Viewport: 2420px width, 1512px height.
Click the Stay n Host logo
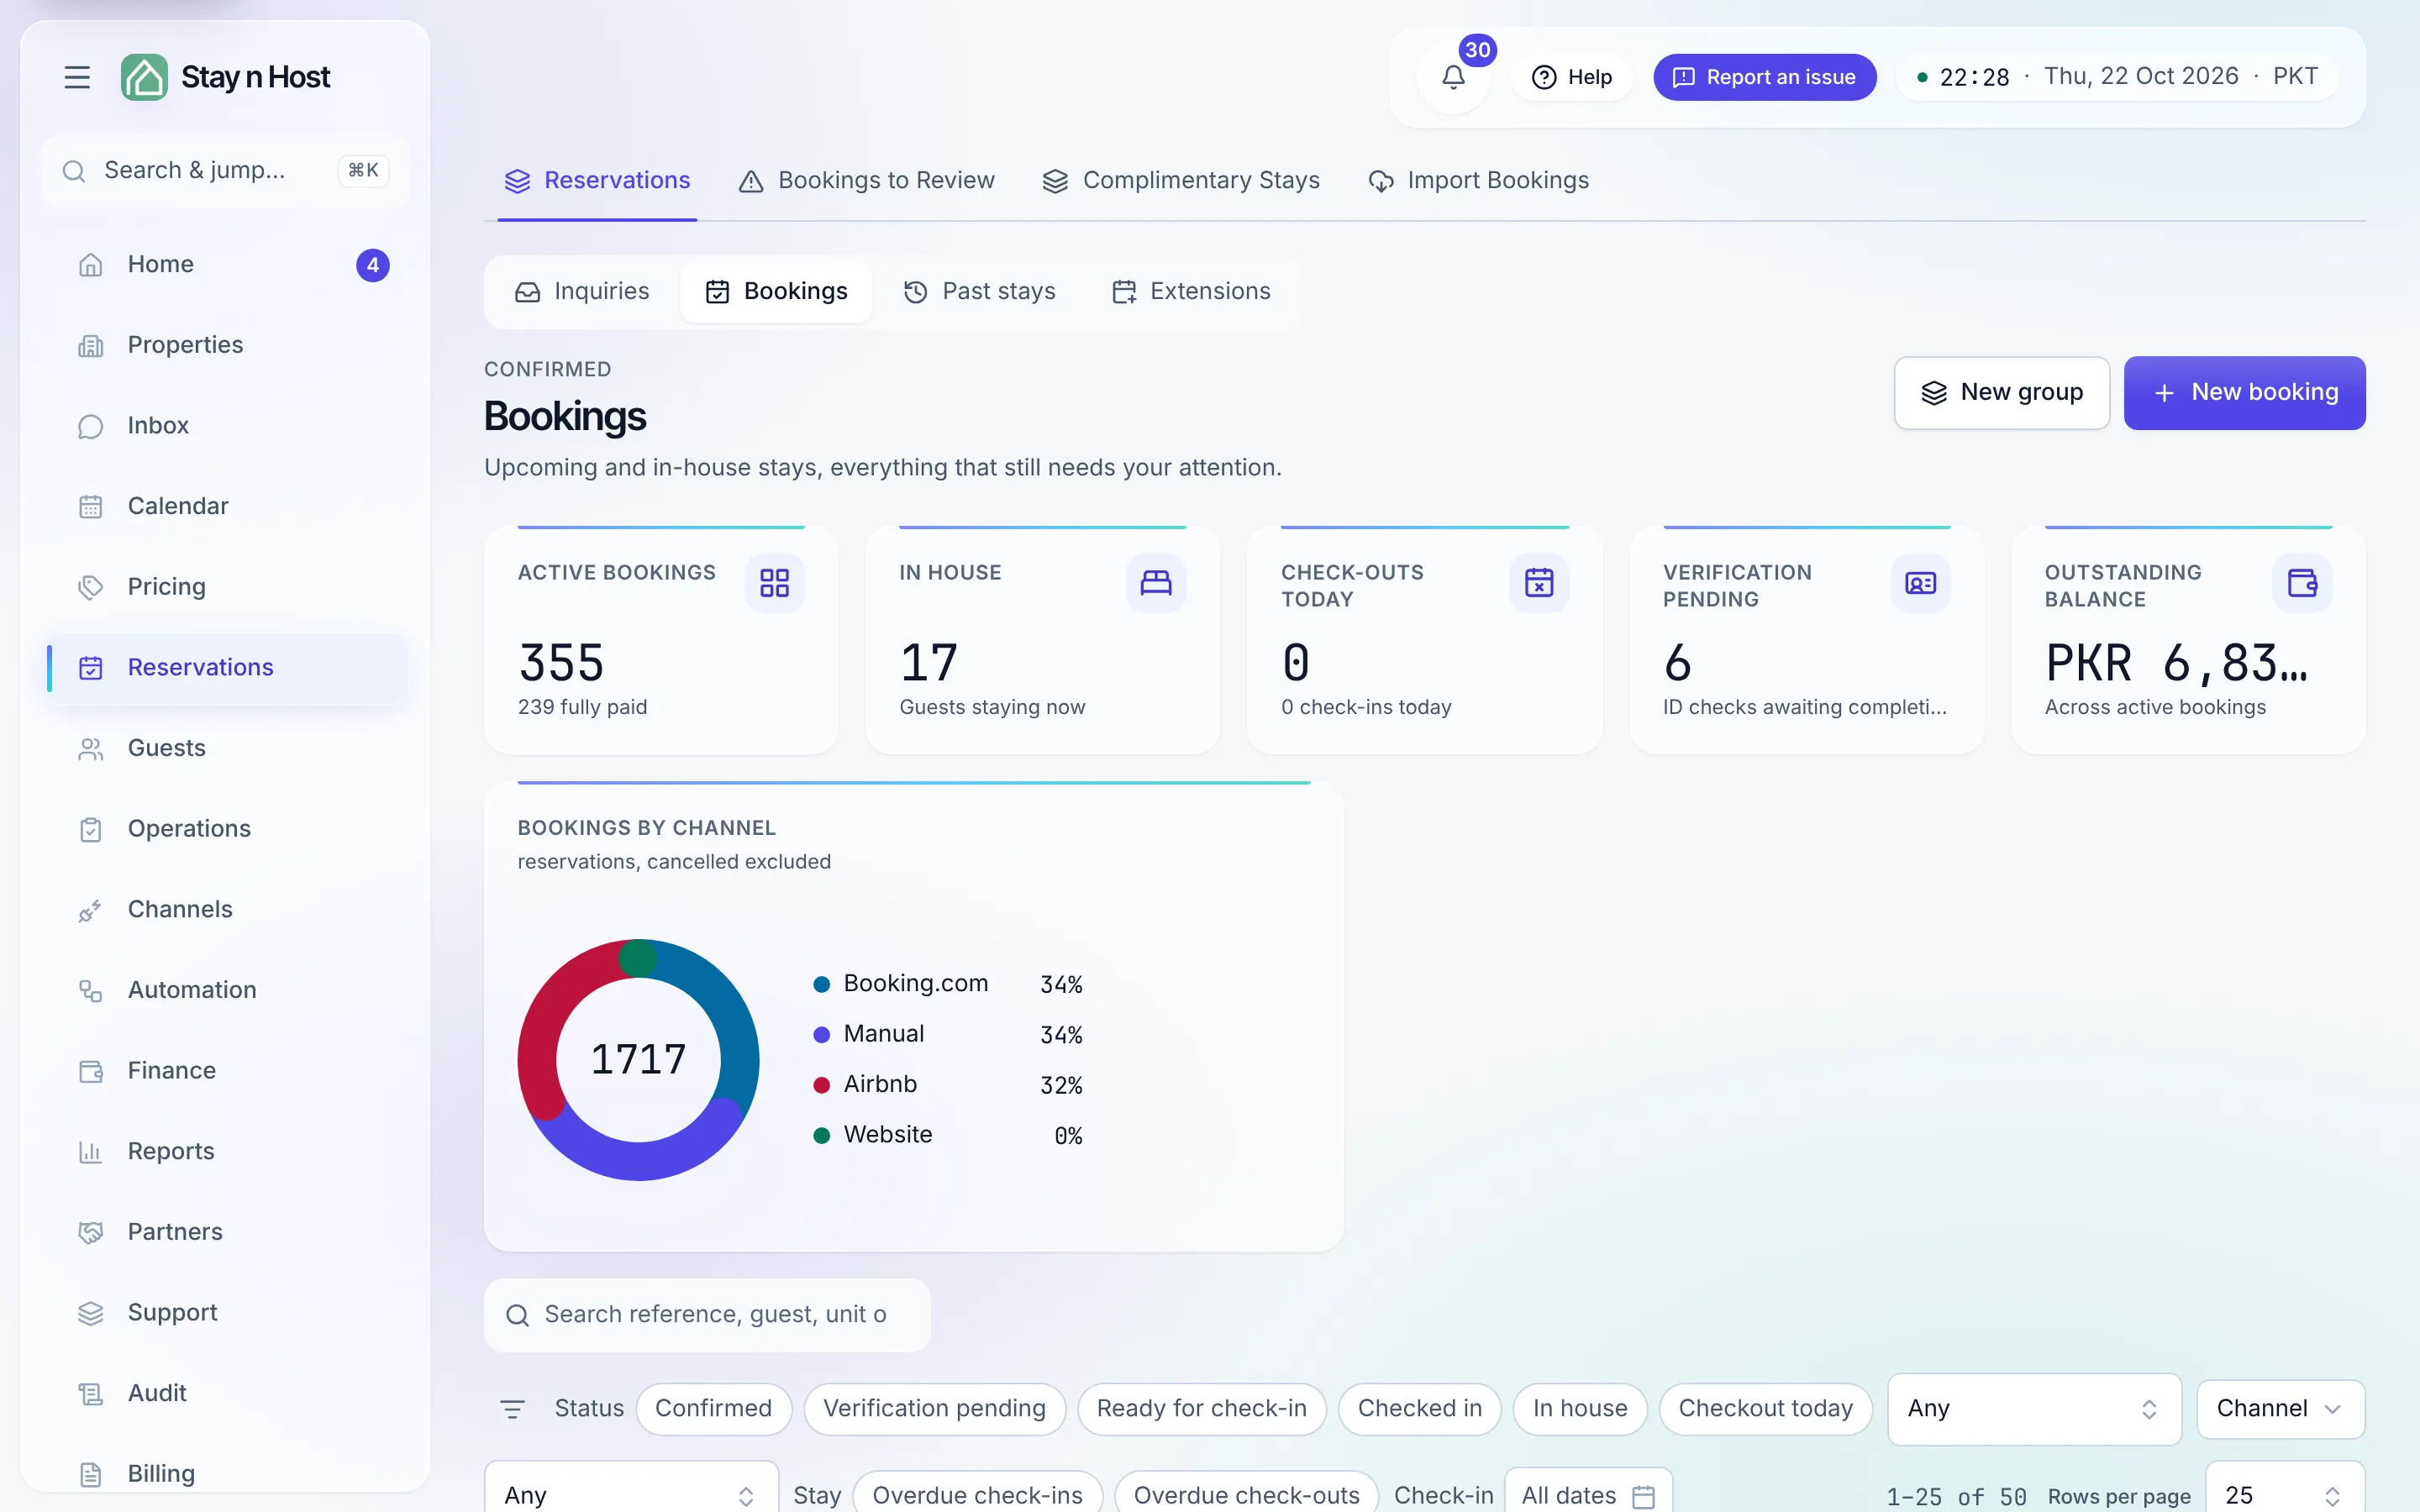point(226,77)
